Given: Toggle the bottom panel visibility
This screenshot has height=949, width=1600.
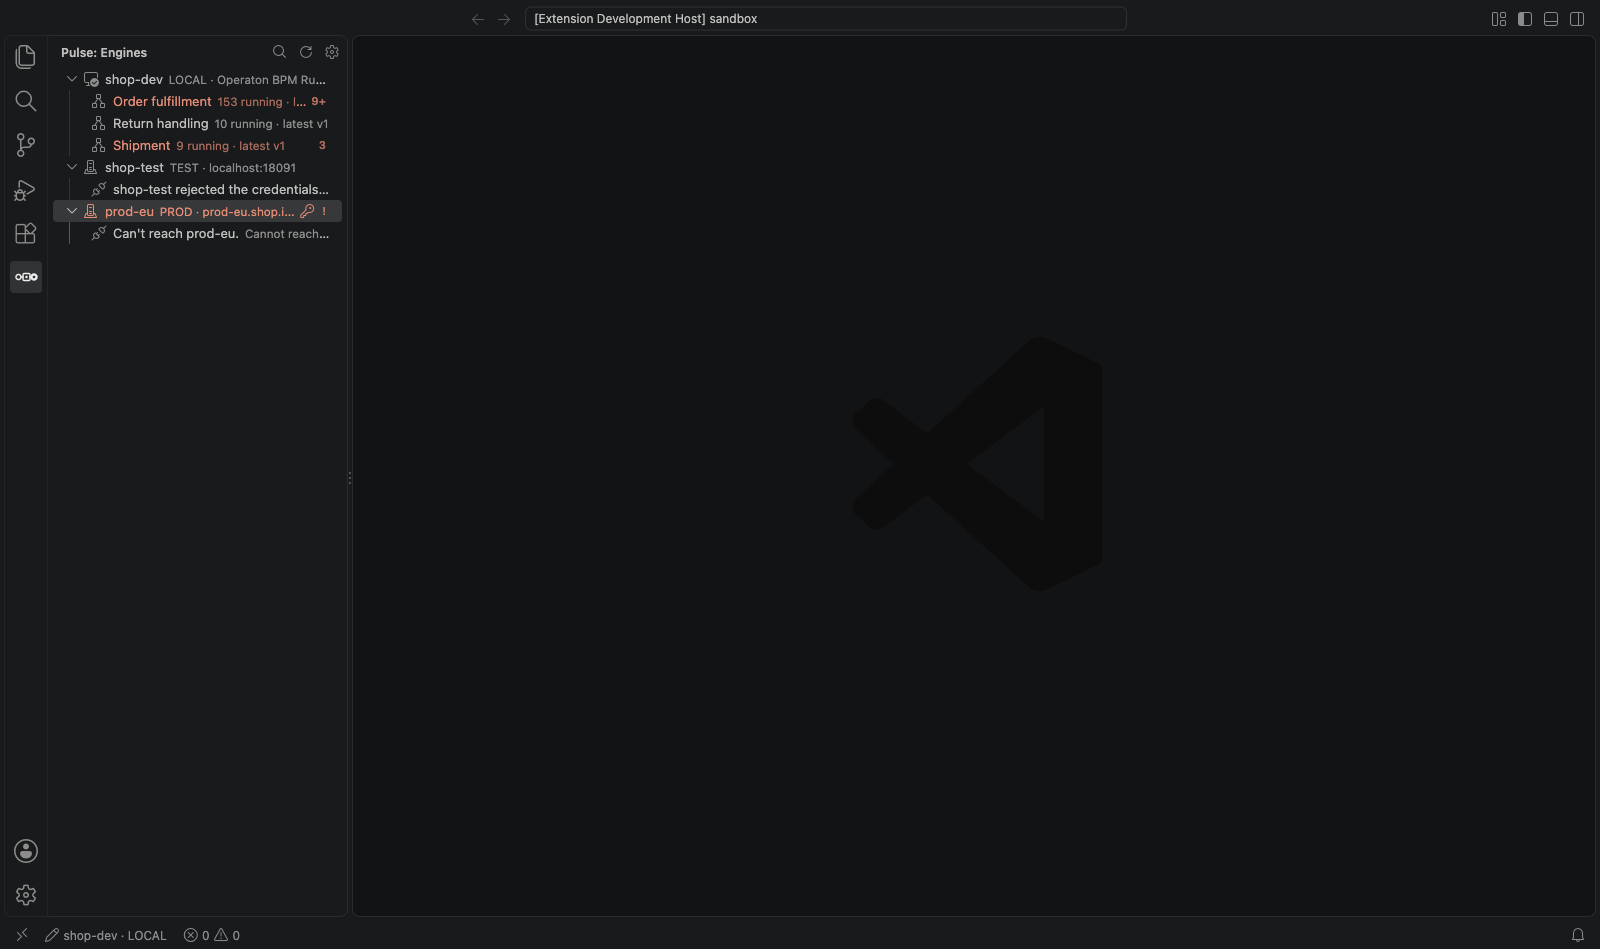Looking at the screenshot, I should 1551,19.
